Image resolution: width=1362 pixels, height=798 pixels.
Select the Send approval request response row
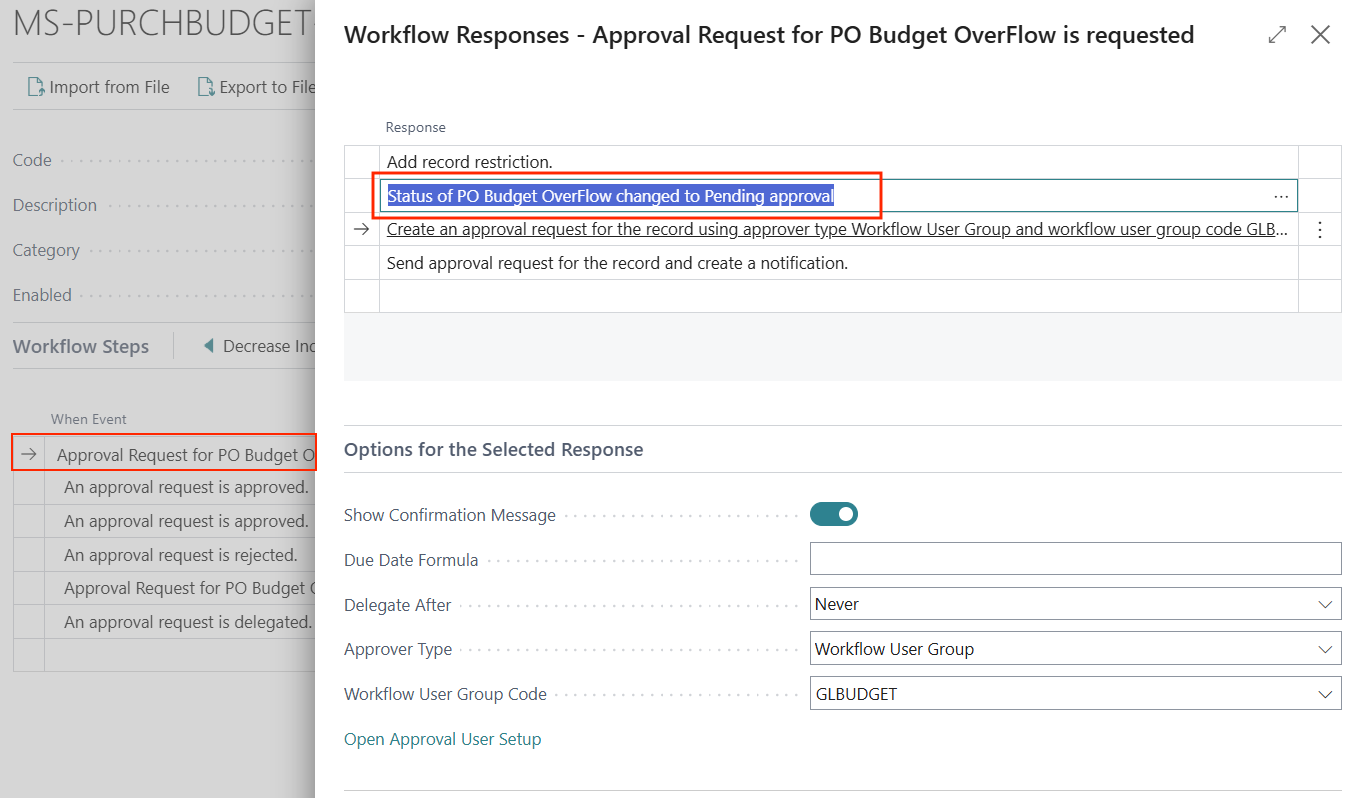pos(617,264)
